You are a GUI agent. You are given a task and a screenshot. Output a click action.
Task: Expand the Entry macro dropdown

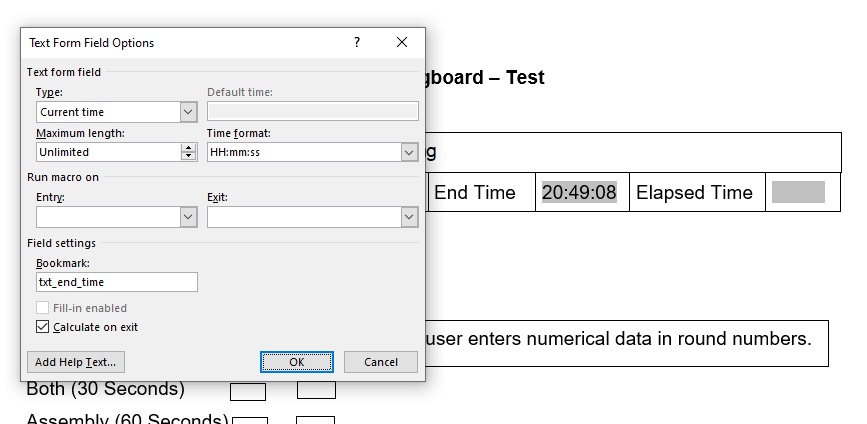[189, 217]
